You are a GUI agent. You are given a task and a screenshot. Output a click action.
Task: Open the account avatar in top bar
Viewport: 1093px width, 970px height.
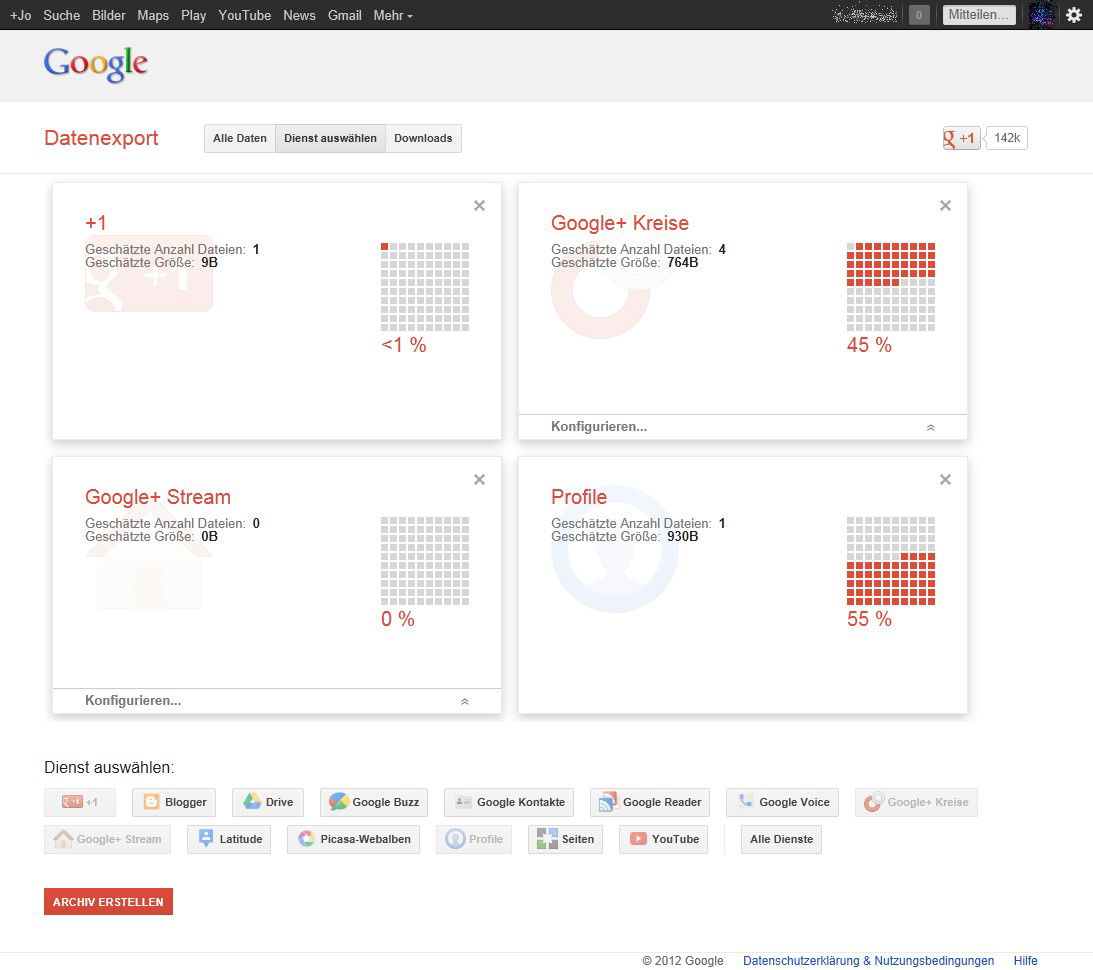[x=1043, y=15]
